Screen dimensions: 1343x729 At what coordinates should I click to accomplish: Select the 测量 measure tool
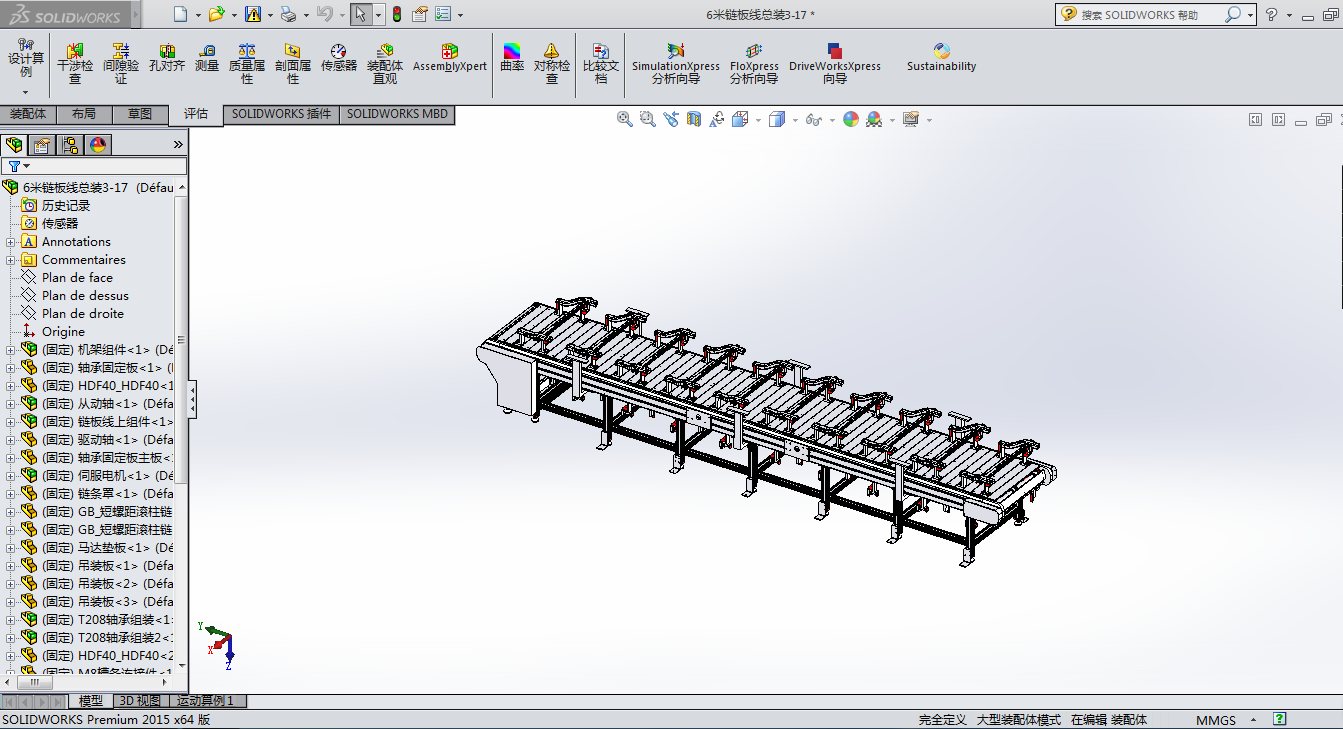coord(207,58)
